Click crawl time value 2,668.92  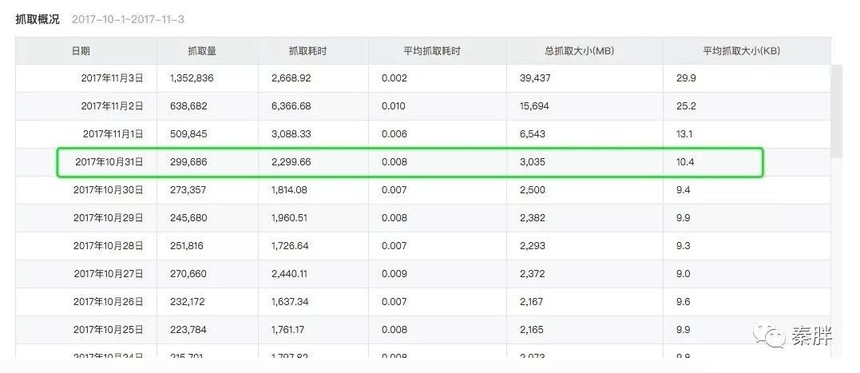click(x=291, y=78)
